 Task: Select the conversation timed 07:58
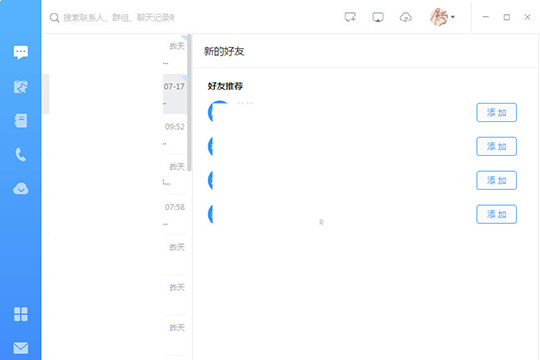115,215
